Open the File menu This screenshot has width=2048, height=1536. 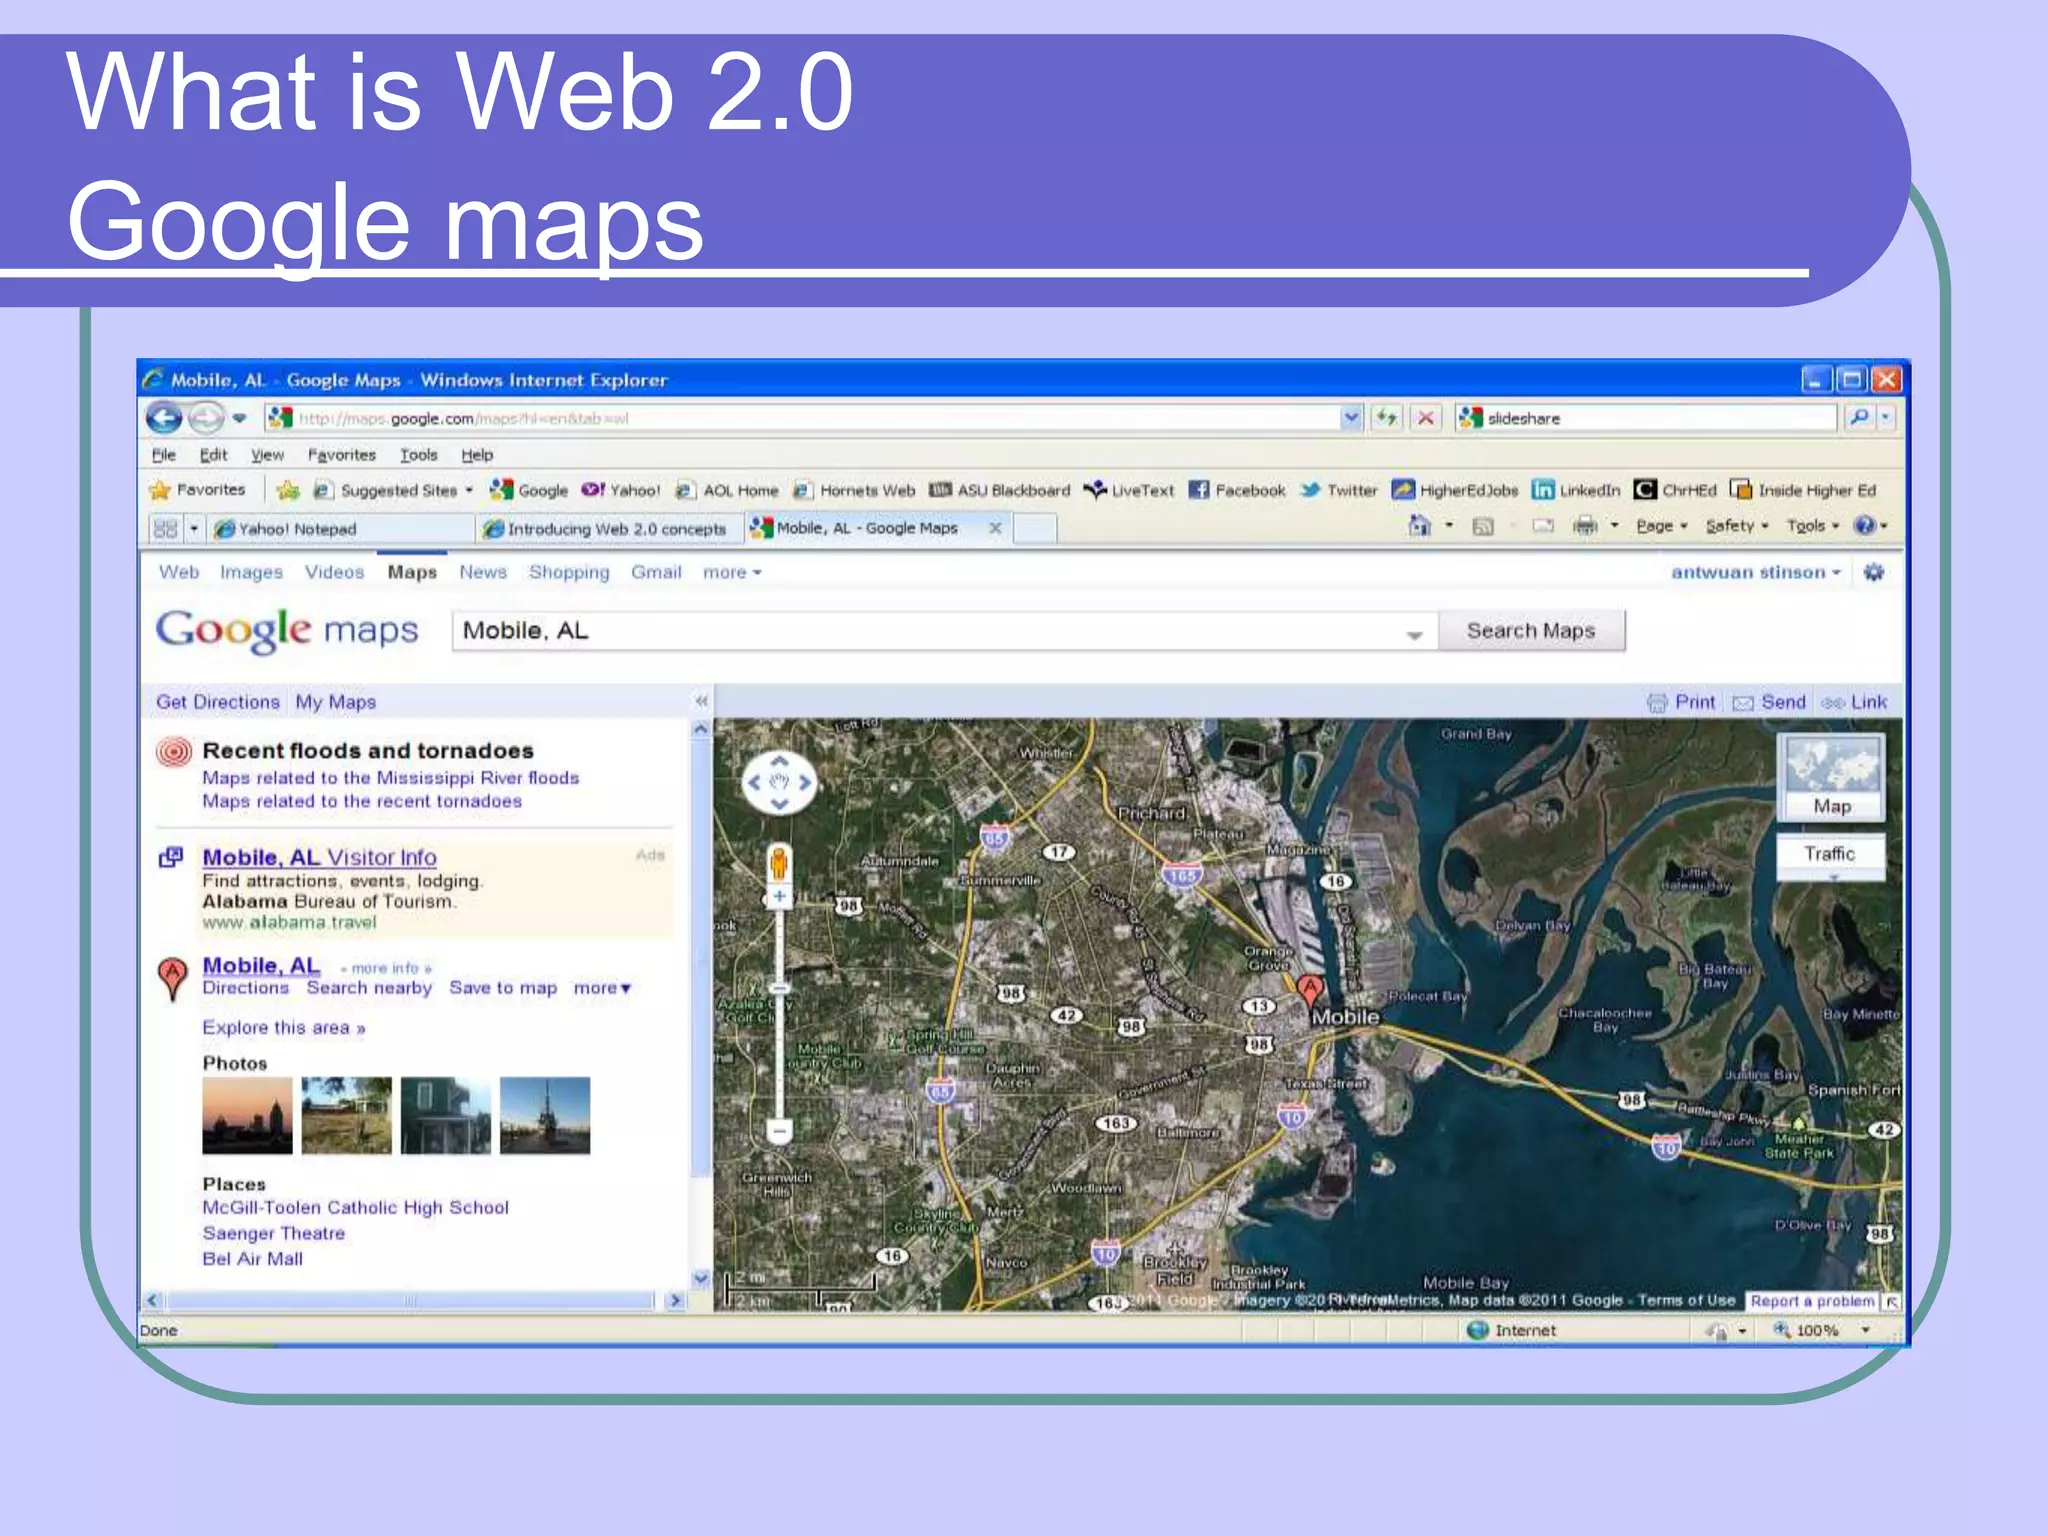164,455
